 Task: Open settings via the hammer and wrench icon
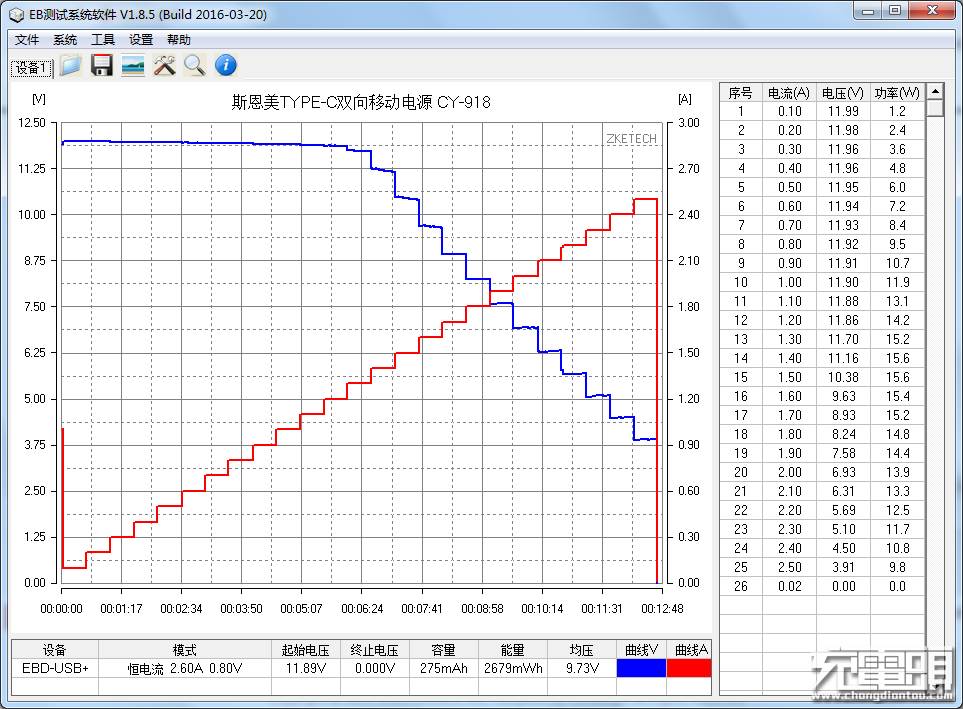164,65
